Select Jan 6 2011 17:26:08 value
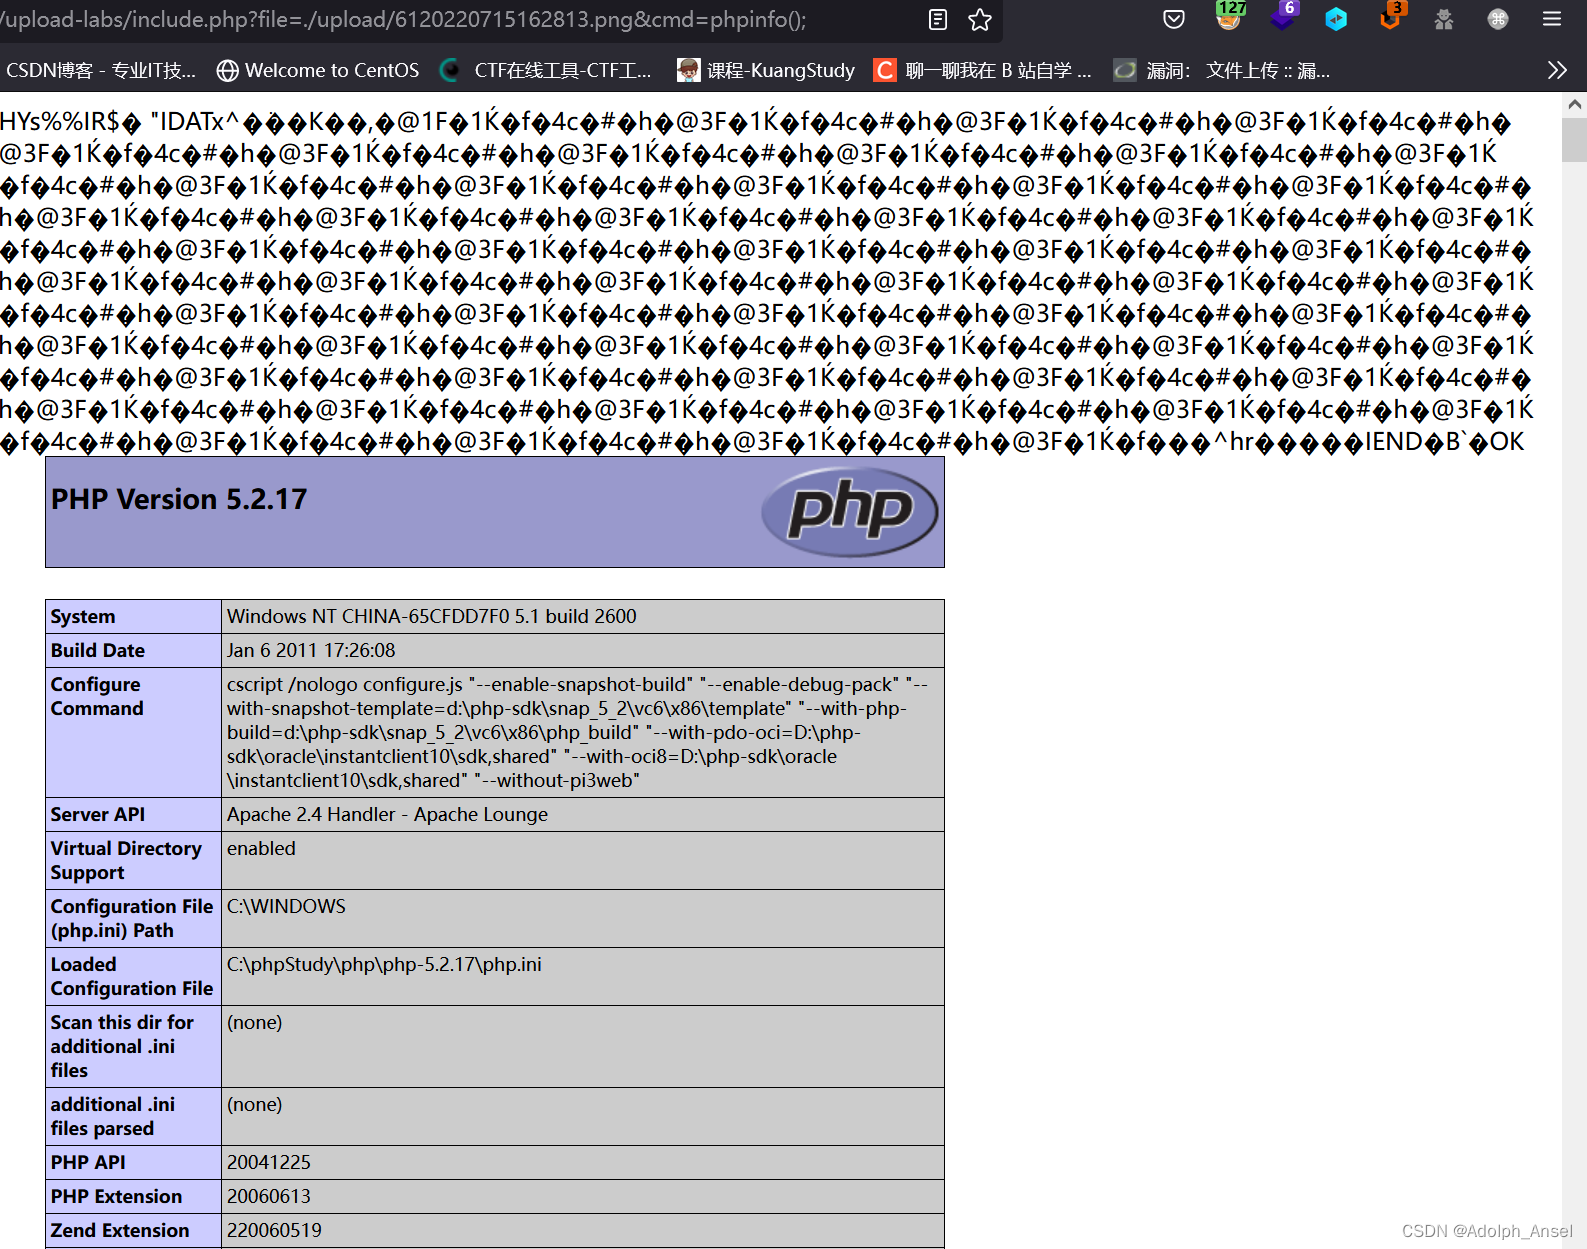Image resolution: width=1587 pixels, height=1249 pixels. 311,650
